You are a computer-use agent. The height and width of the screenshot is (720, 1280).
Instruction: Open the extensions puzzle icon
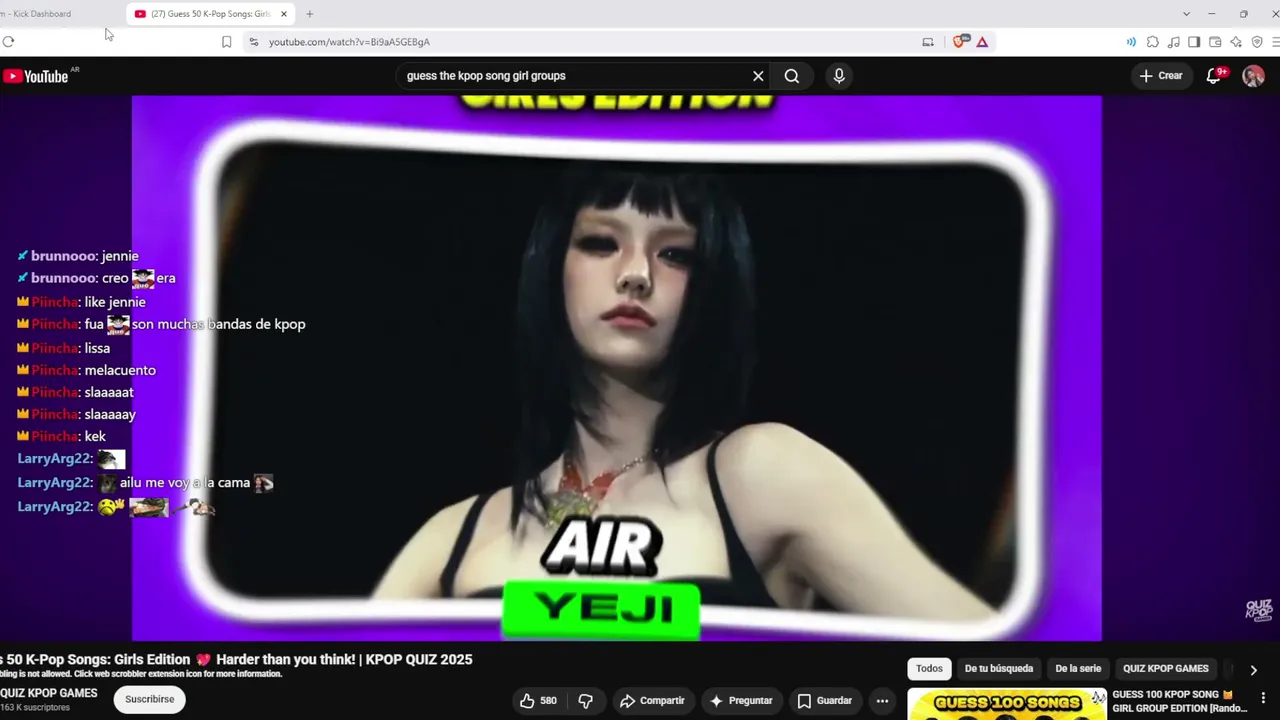pos(1153,42)
